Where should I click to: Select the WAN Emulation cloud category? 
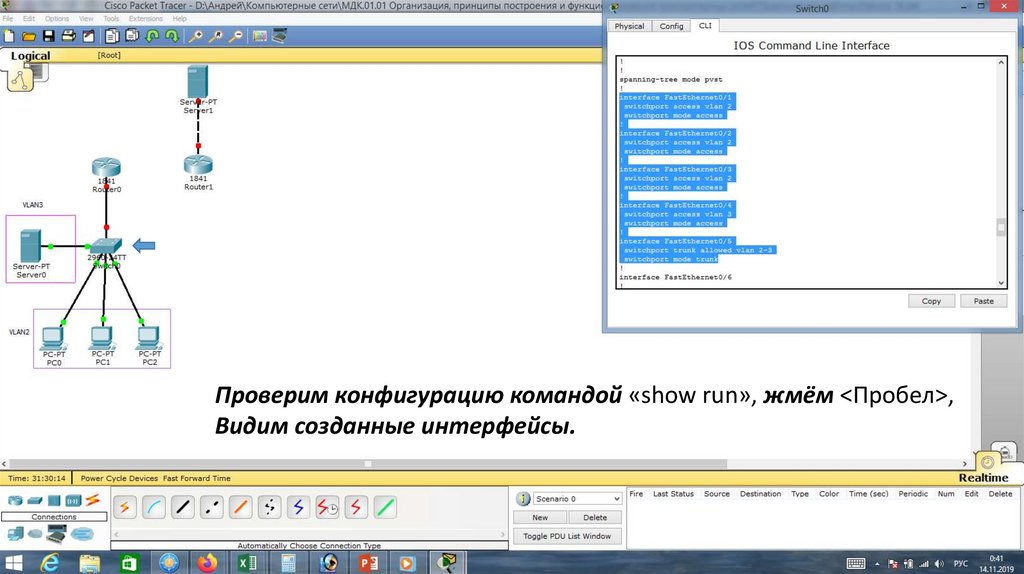click(x=35, y=534)
